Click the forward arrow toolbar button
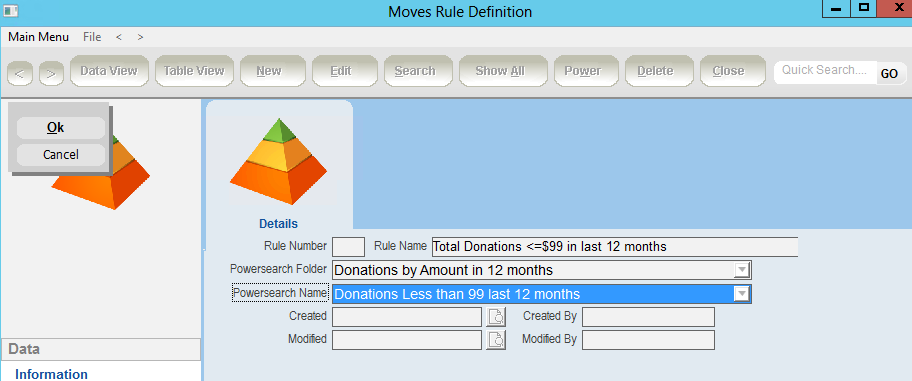Screen dimensions: 912x381 pos(51,73)
